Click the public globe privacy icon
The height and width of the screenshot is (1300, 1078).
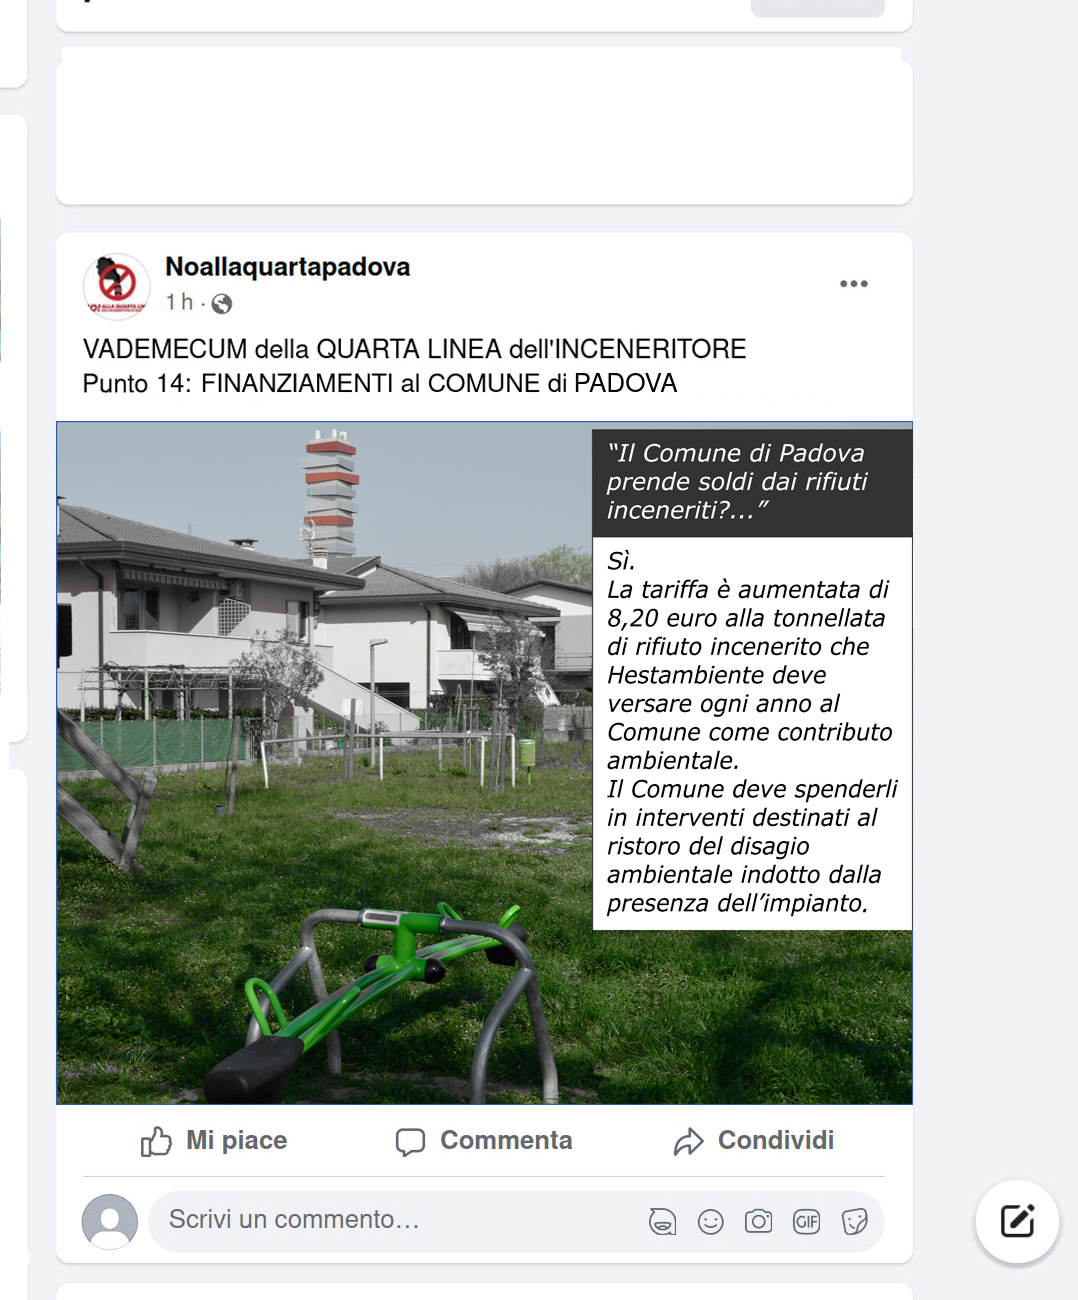coord(222,303)
